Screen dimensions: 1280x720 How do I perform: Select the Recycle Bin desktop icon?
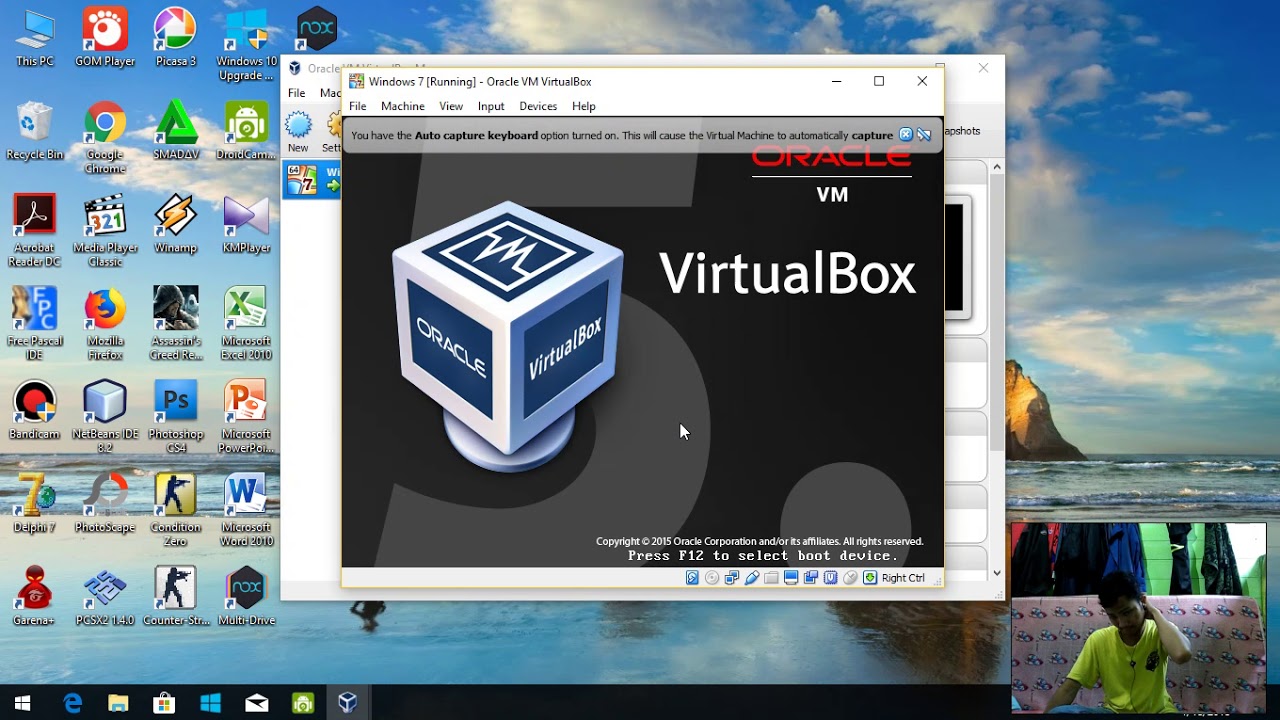click(35, 132)
